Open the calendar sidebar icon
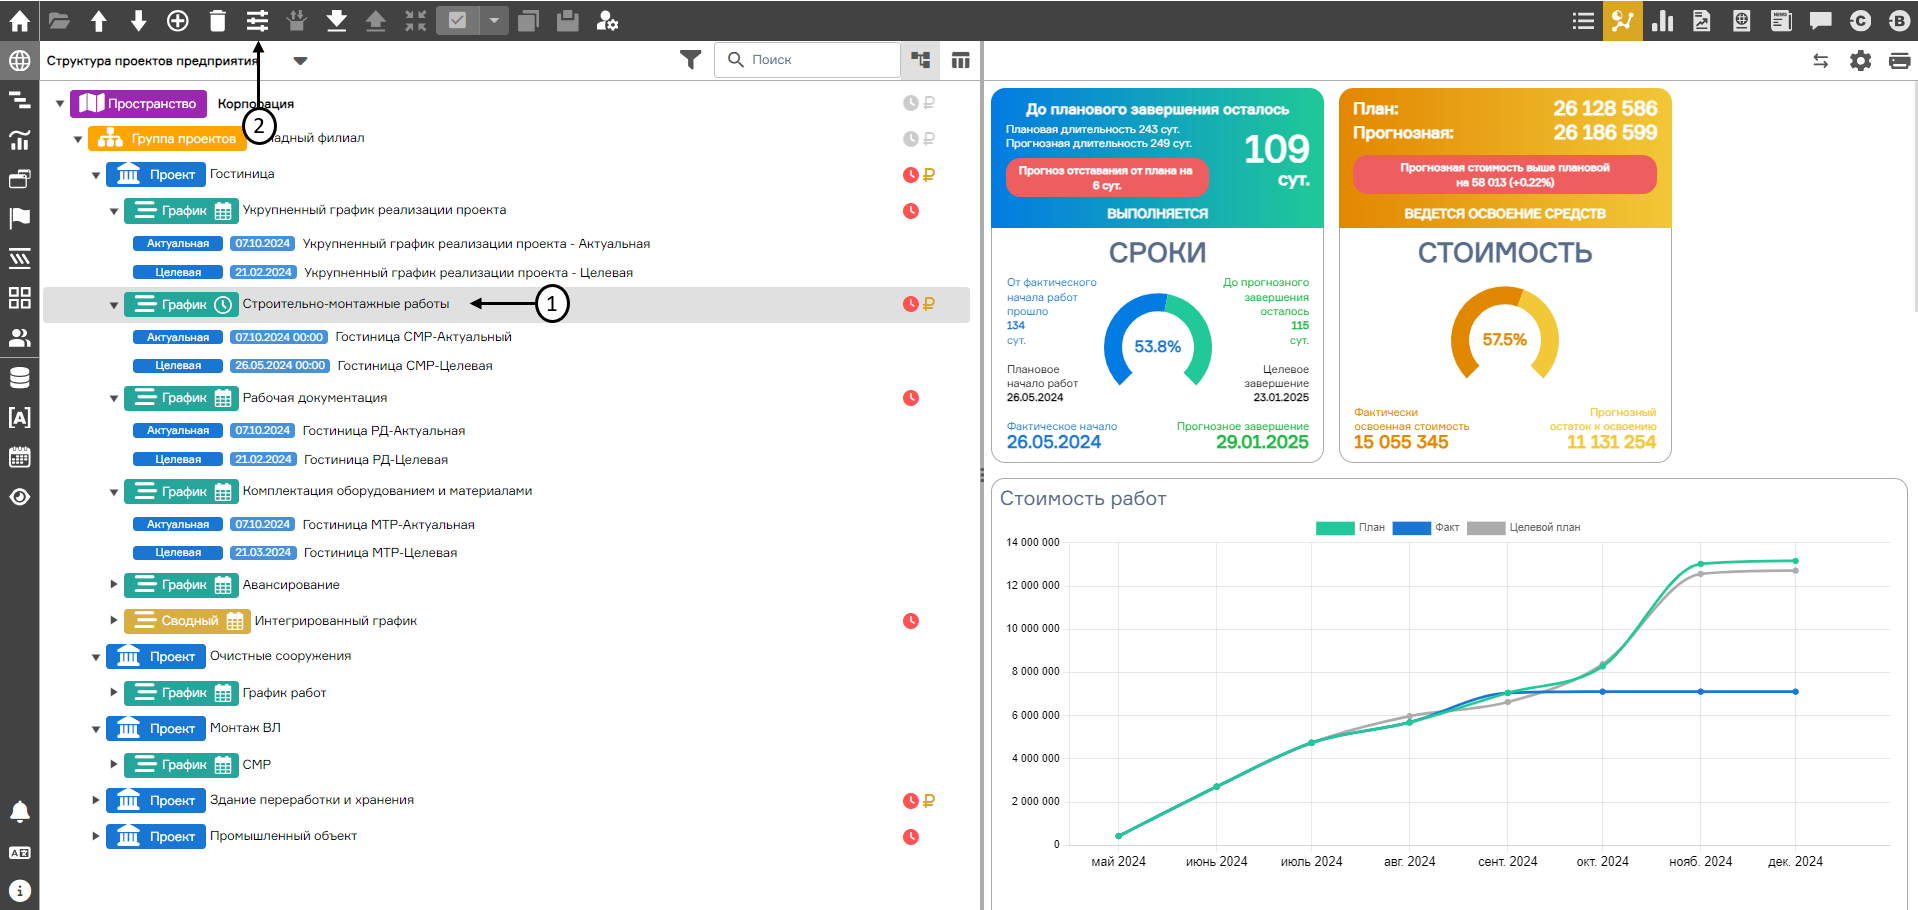The height and width of the screenshot is (910, 1918). coord(19,458)
